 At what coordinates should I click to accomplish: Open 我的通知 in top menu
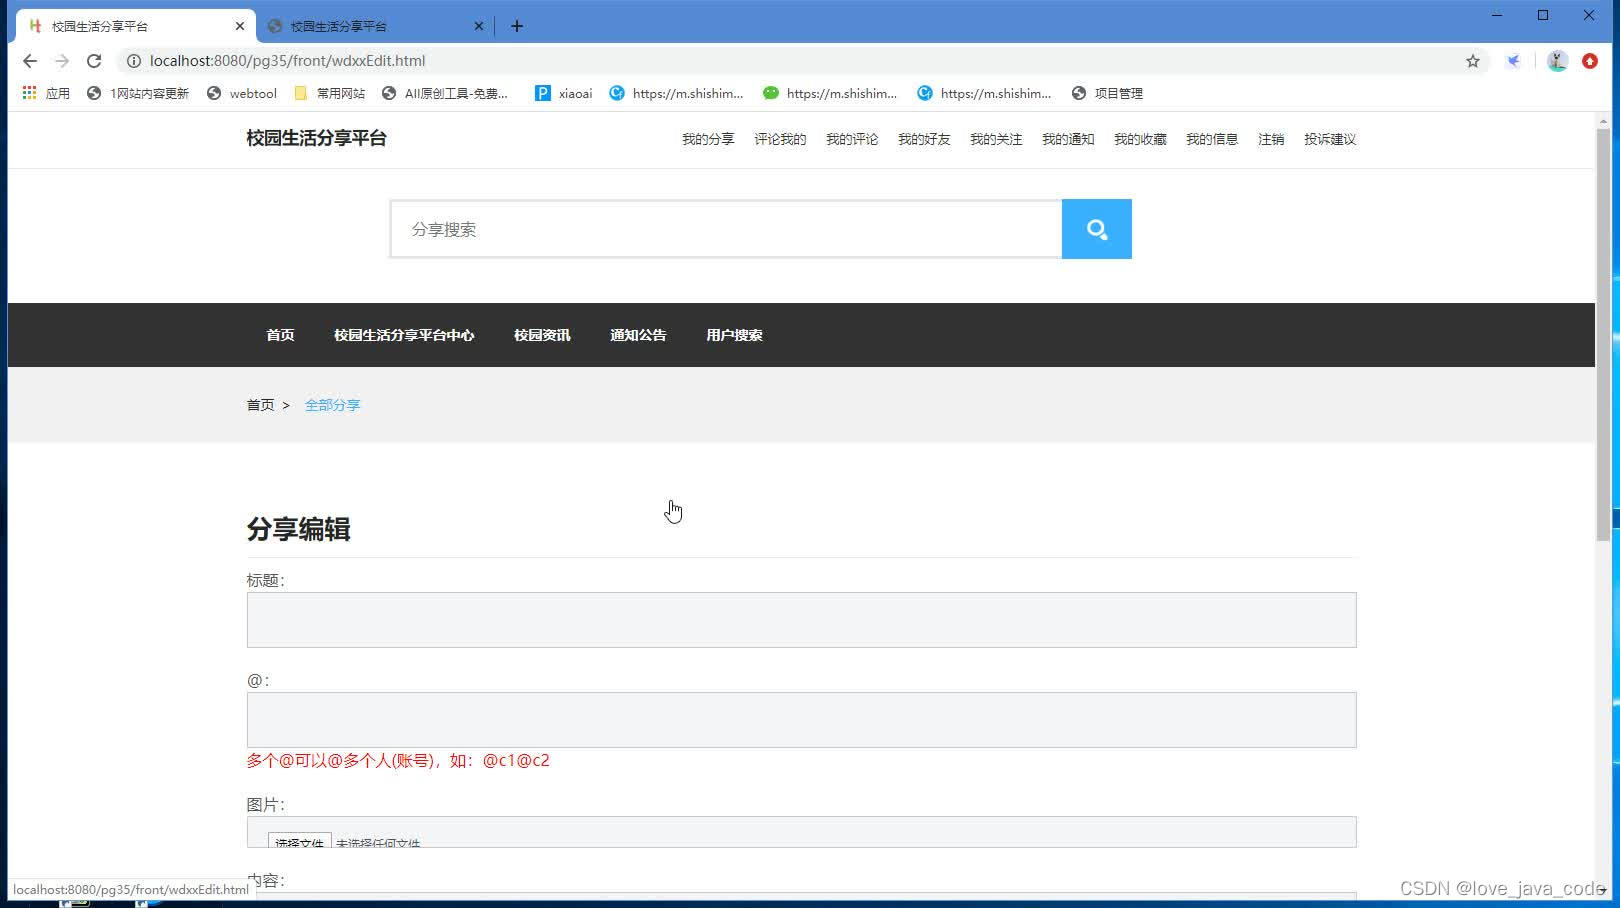click(1068, 139)
